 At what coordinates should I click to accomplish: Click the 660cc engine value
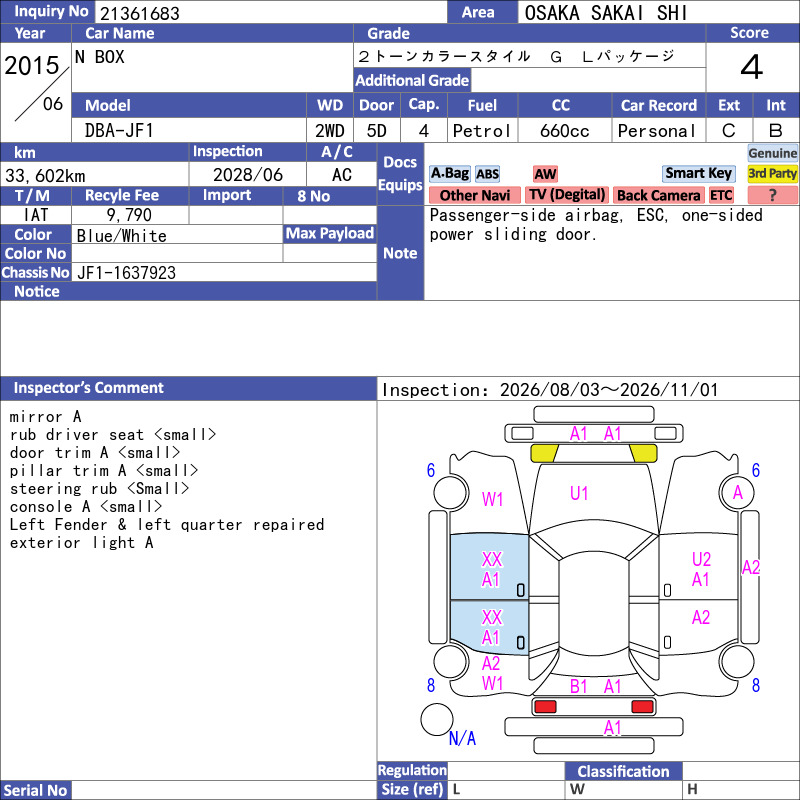pyautogui.click(x=564, y=131)
